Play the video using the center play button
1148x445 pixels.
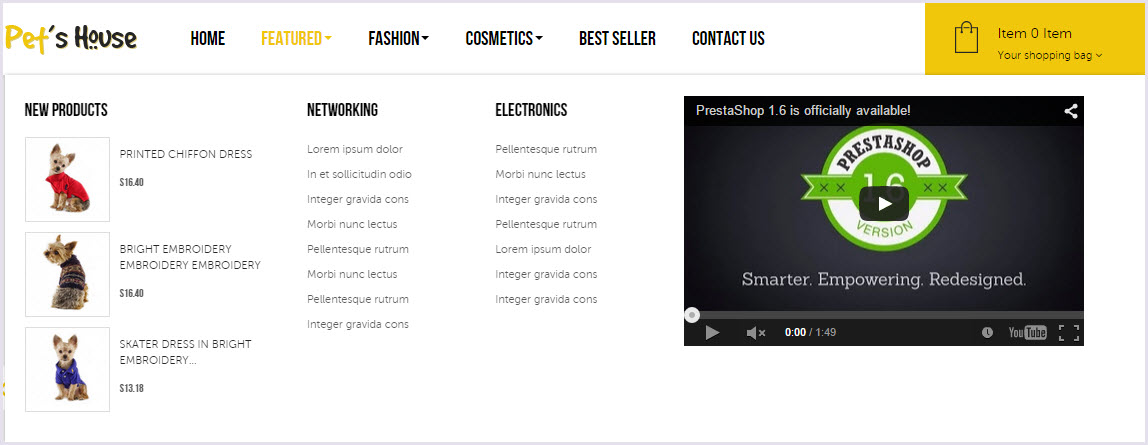pos(884,203)
